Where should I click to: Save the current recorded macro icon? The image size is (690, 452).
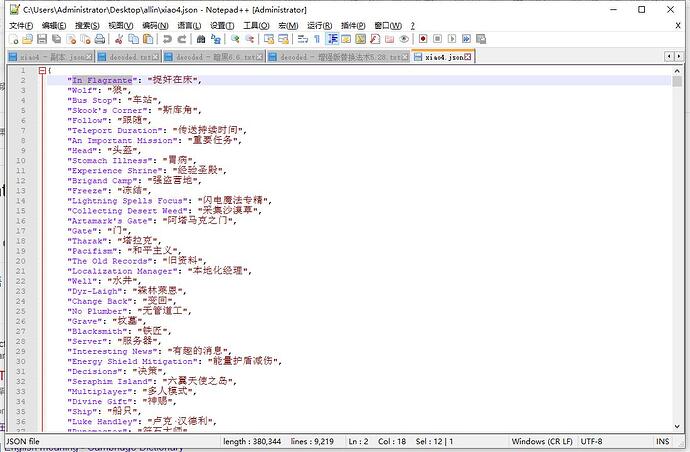coord(481,39)
